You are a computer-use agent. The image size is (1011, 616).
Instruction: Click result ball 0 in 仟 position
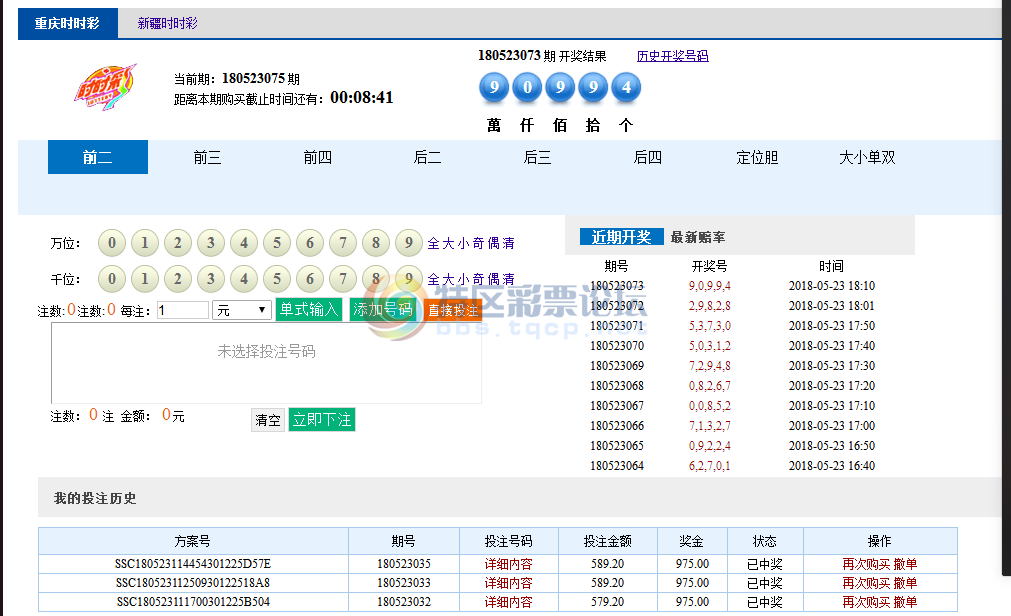coord(527,87)
